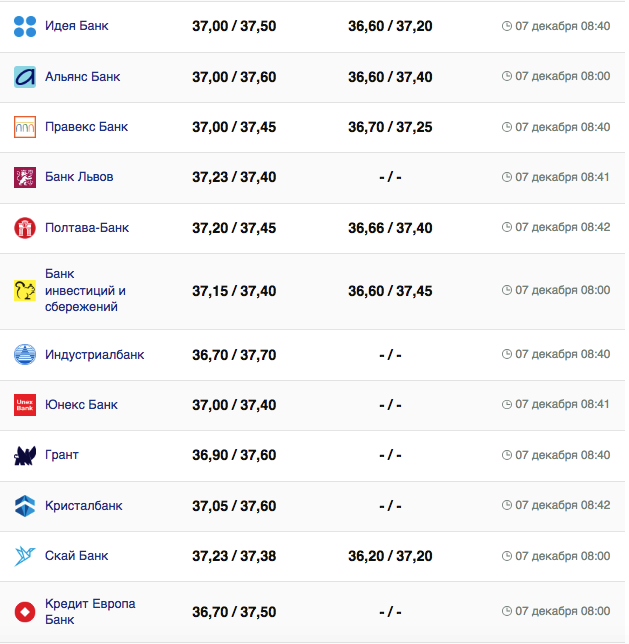
Task: Open the Кристалбанк link
Action: 84,506
